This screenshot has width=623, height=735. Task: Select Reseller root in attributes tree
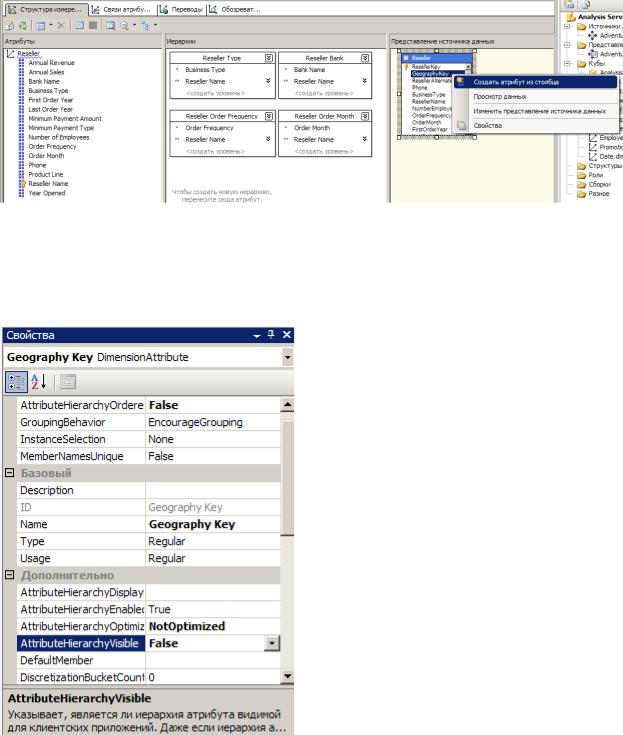(29, 53)
